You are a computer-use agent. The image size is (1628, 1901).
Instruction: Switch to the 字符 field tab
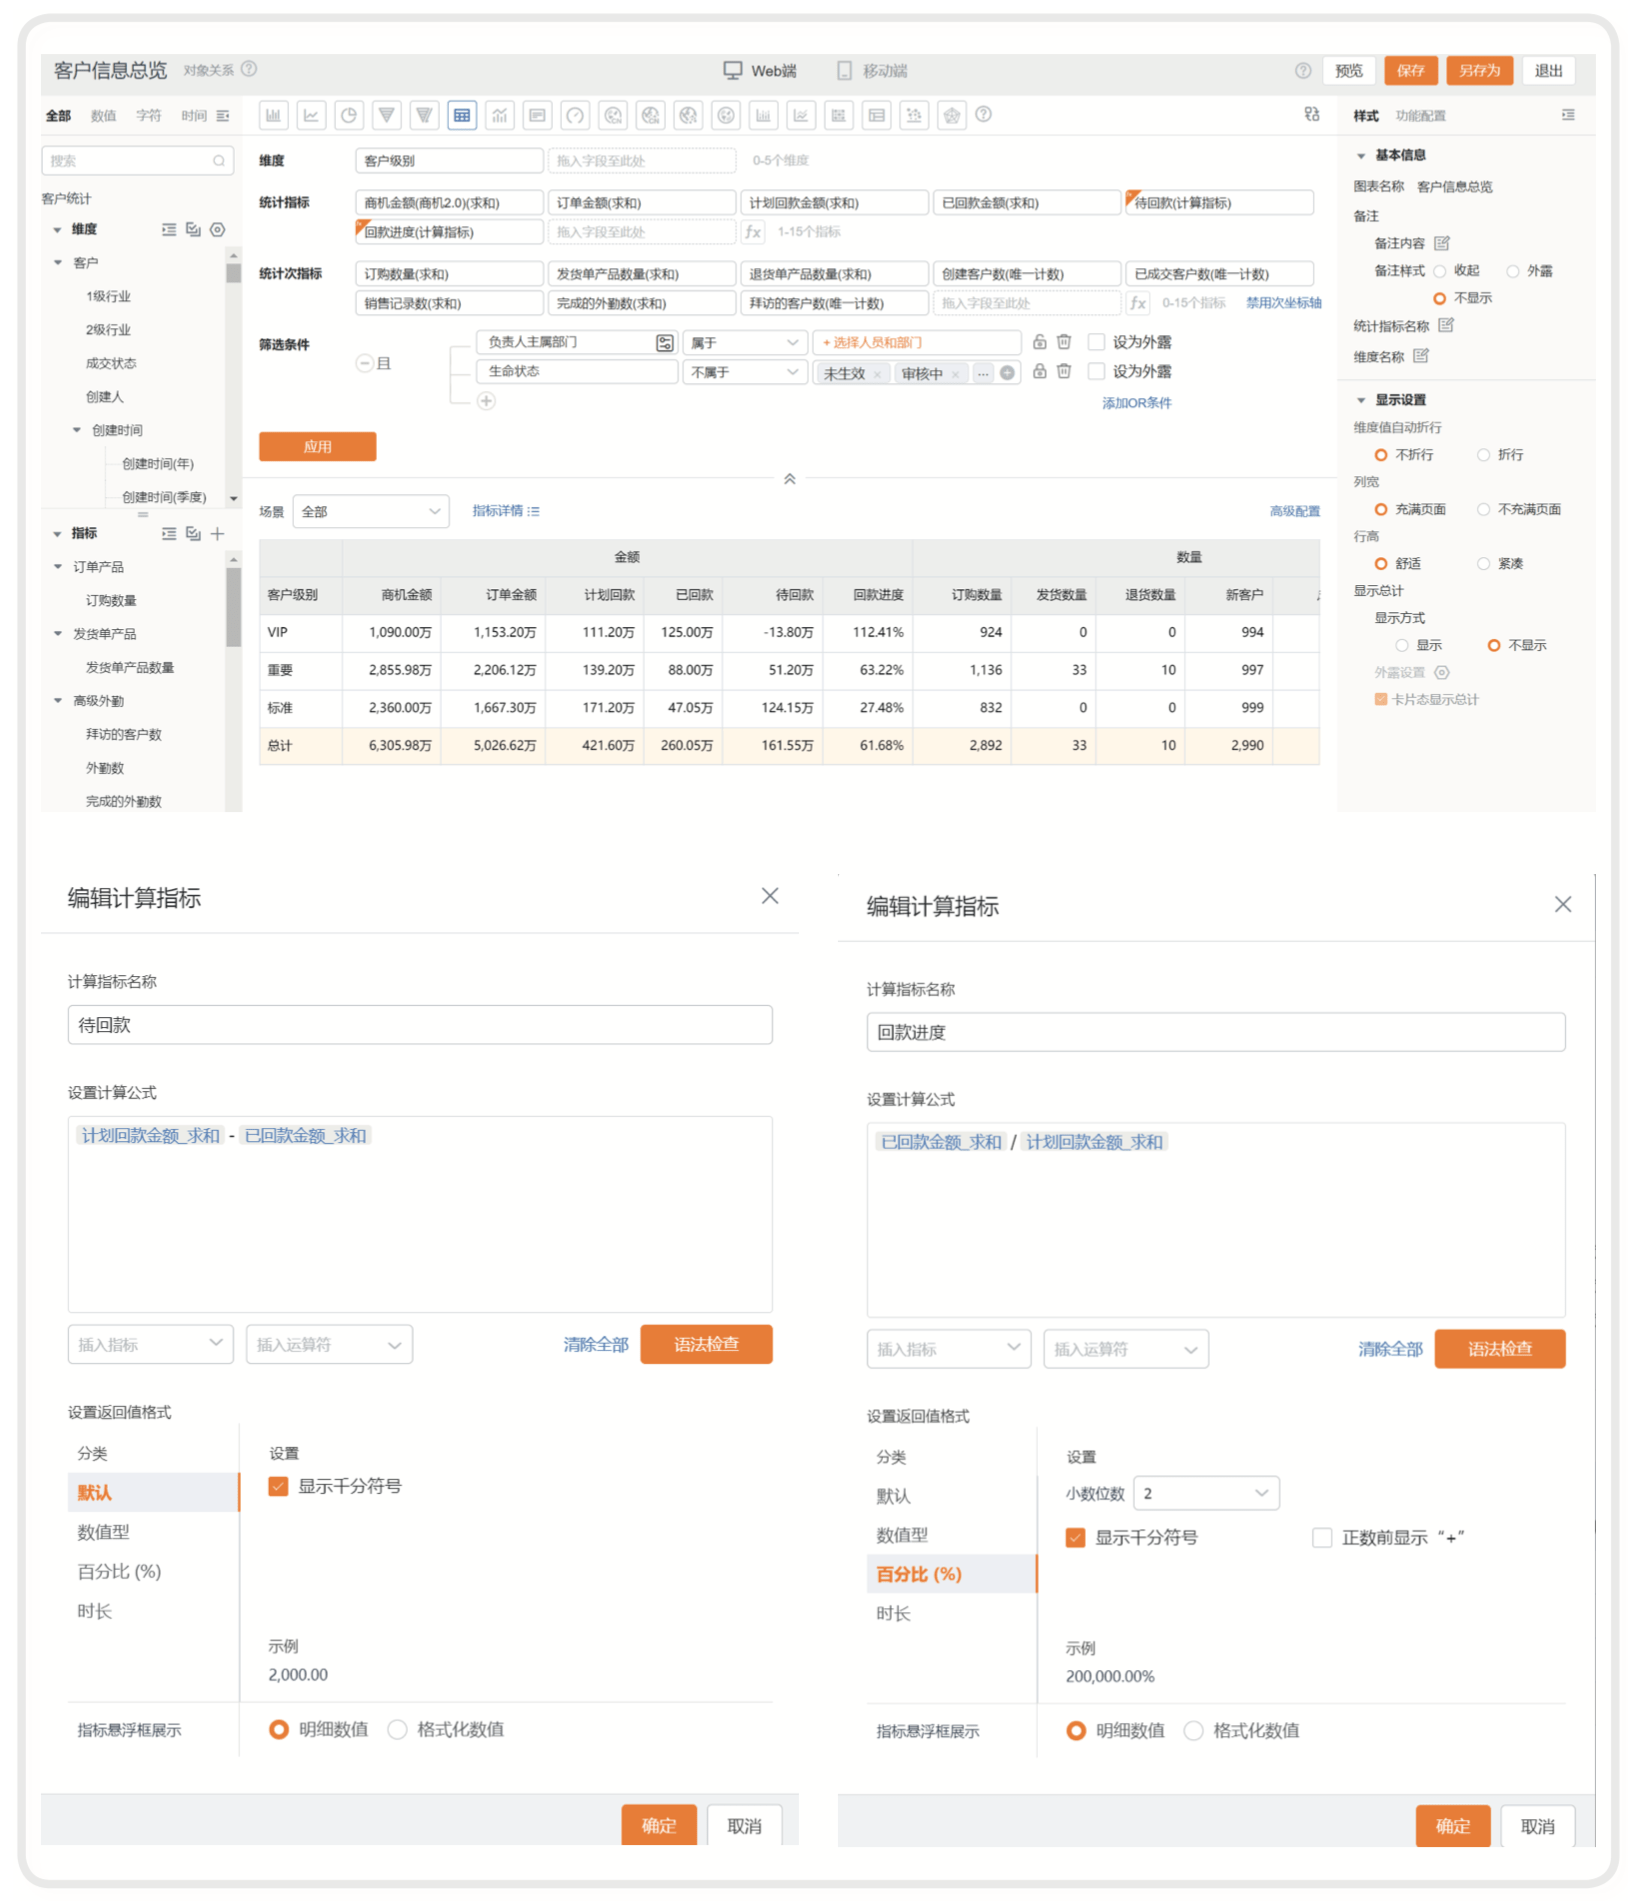coord(148,116)
